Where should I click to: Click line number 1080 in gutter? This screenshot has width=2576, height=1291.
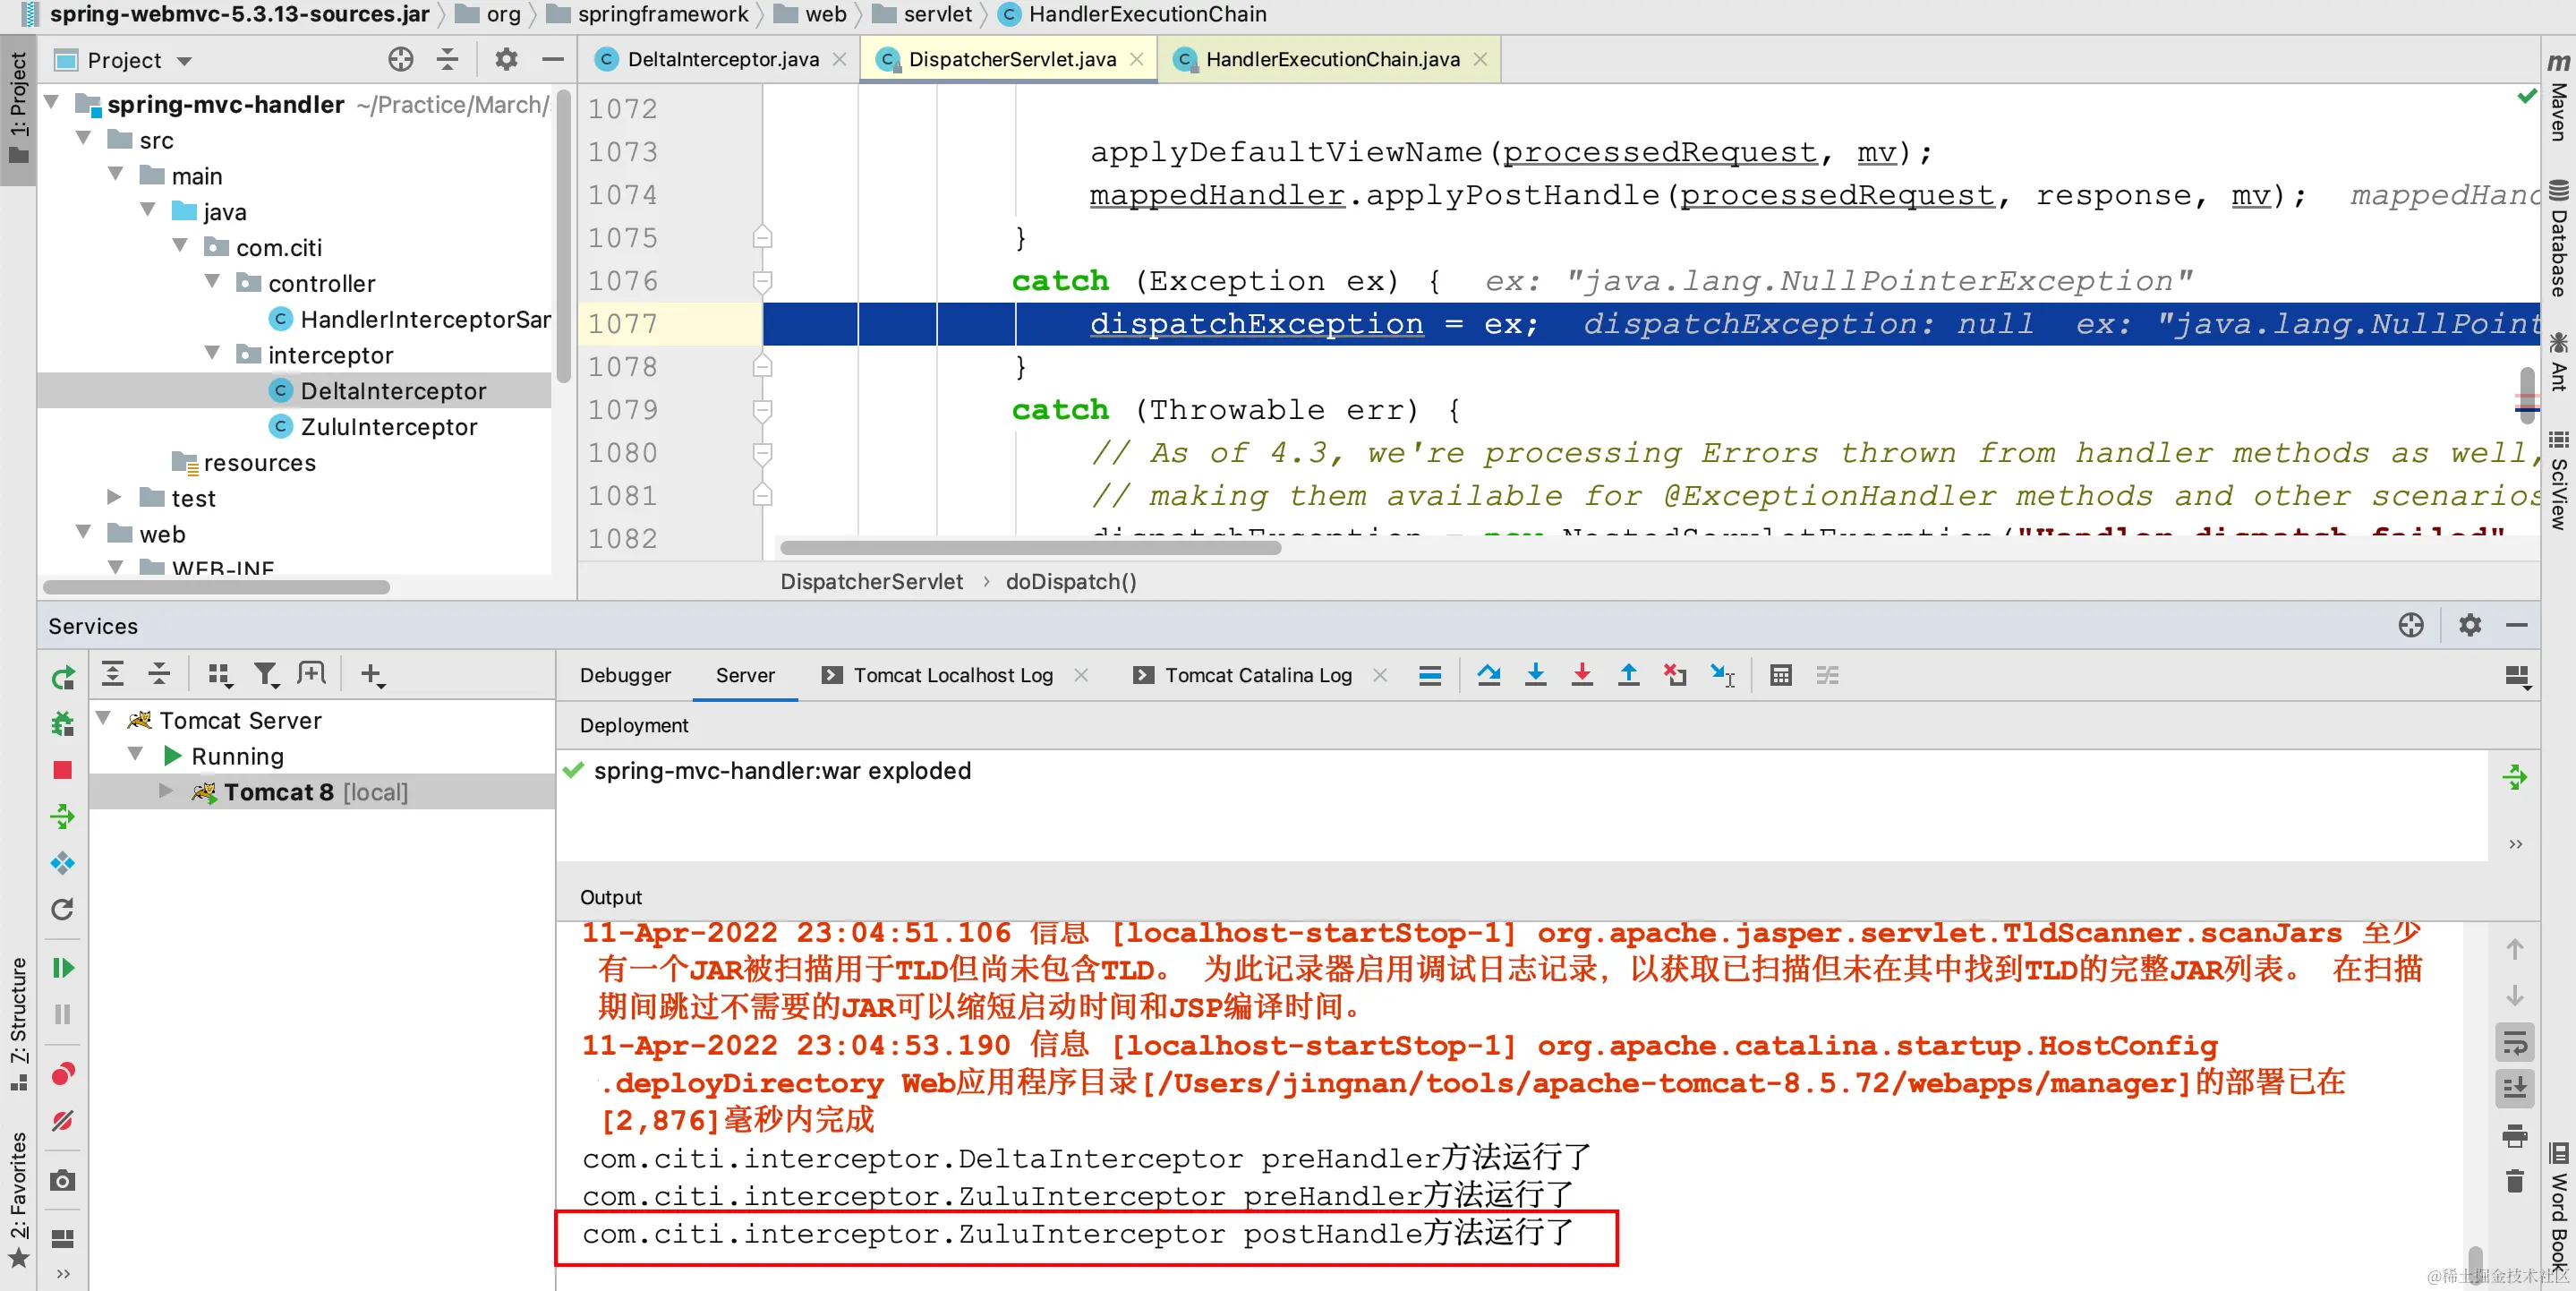tap(622, 452)
